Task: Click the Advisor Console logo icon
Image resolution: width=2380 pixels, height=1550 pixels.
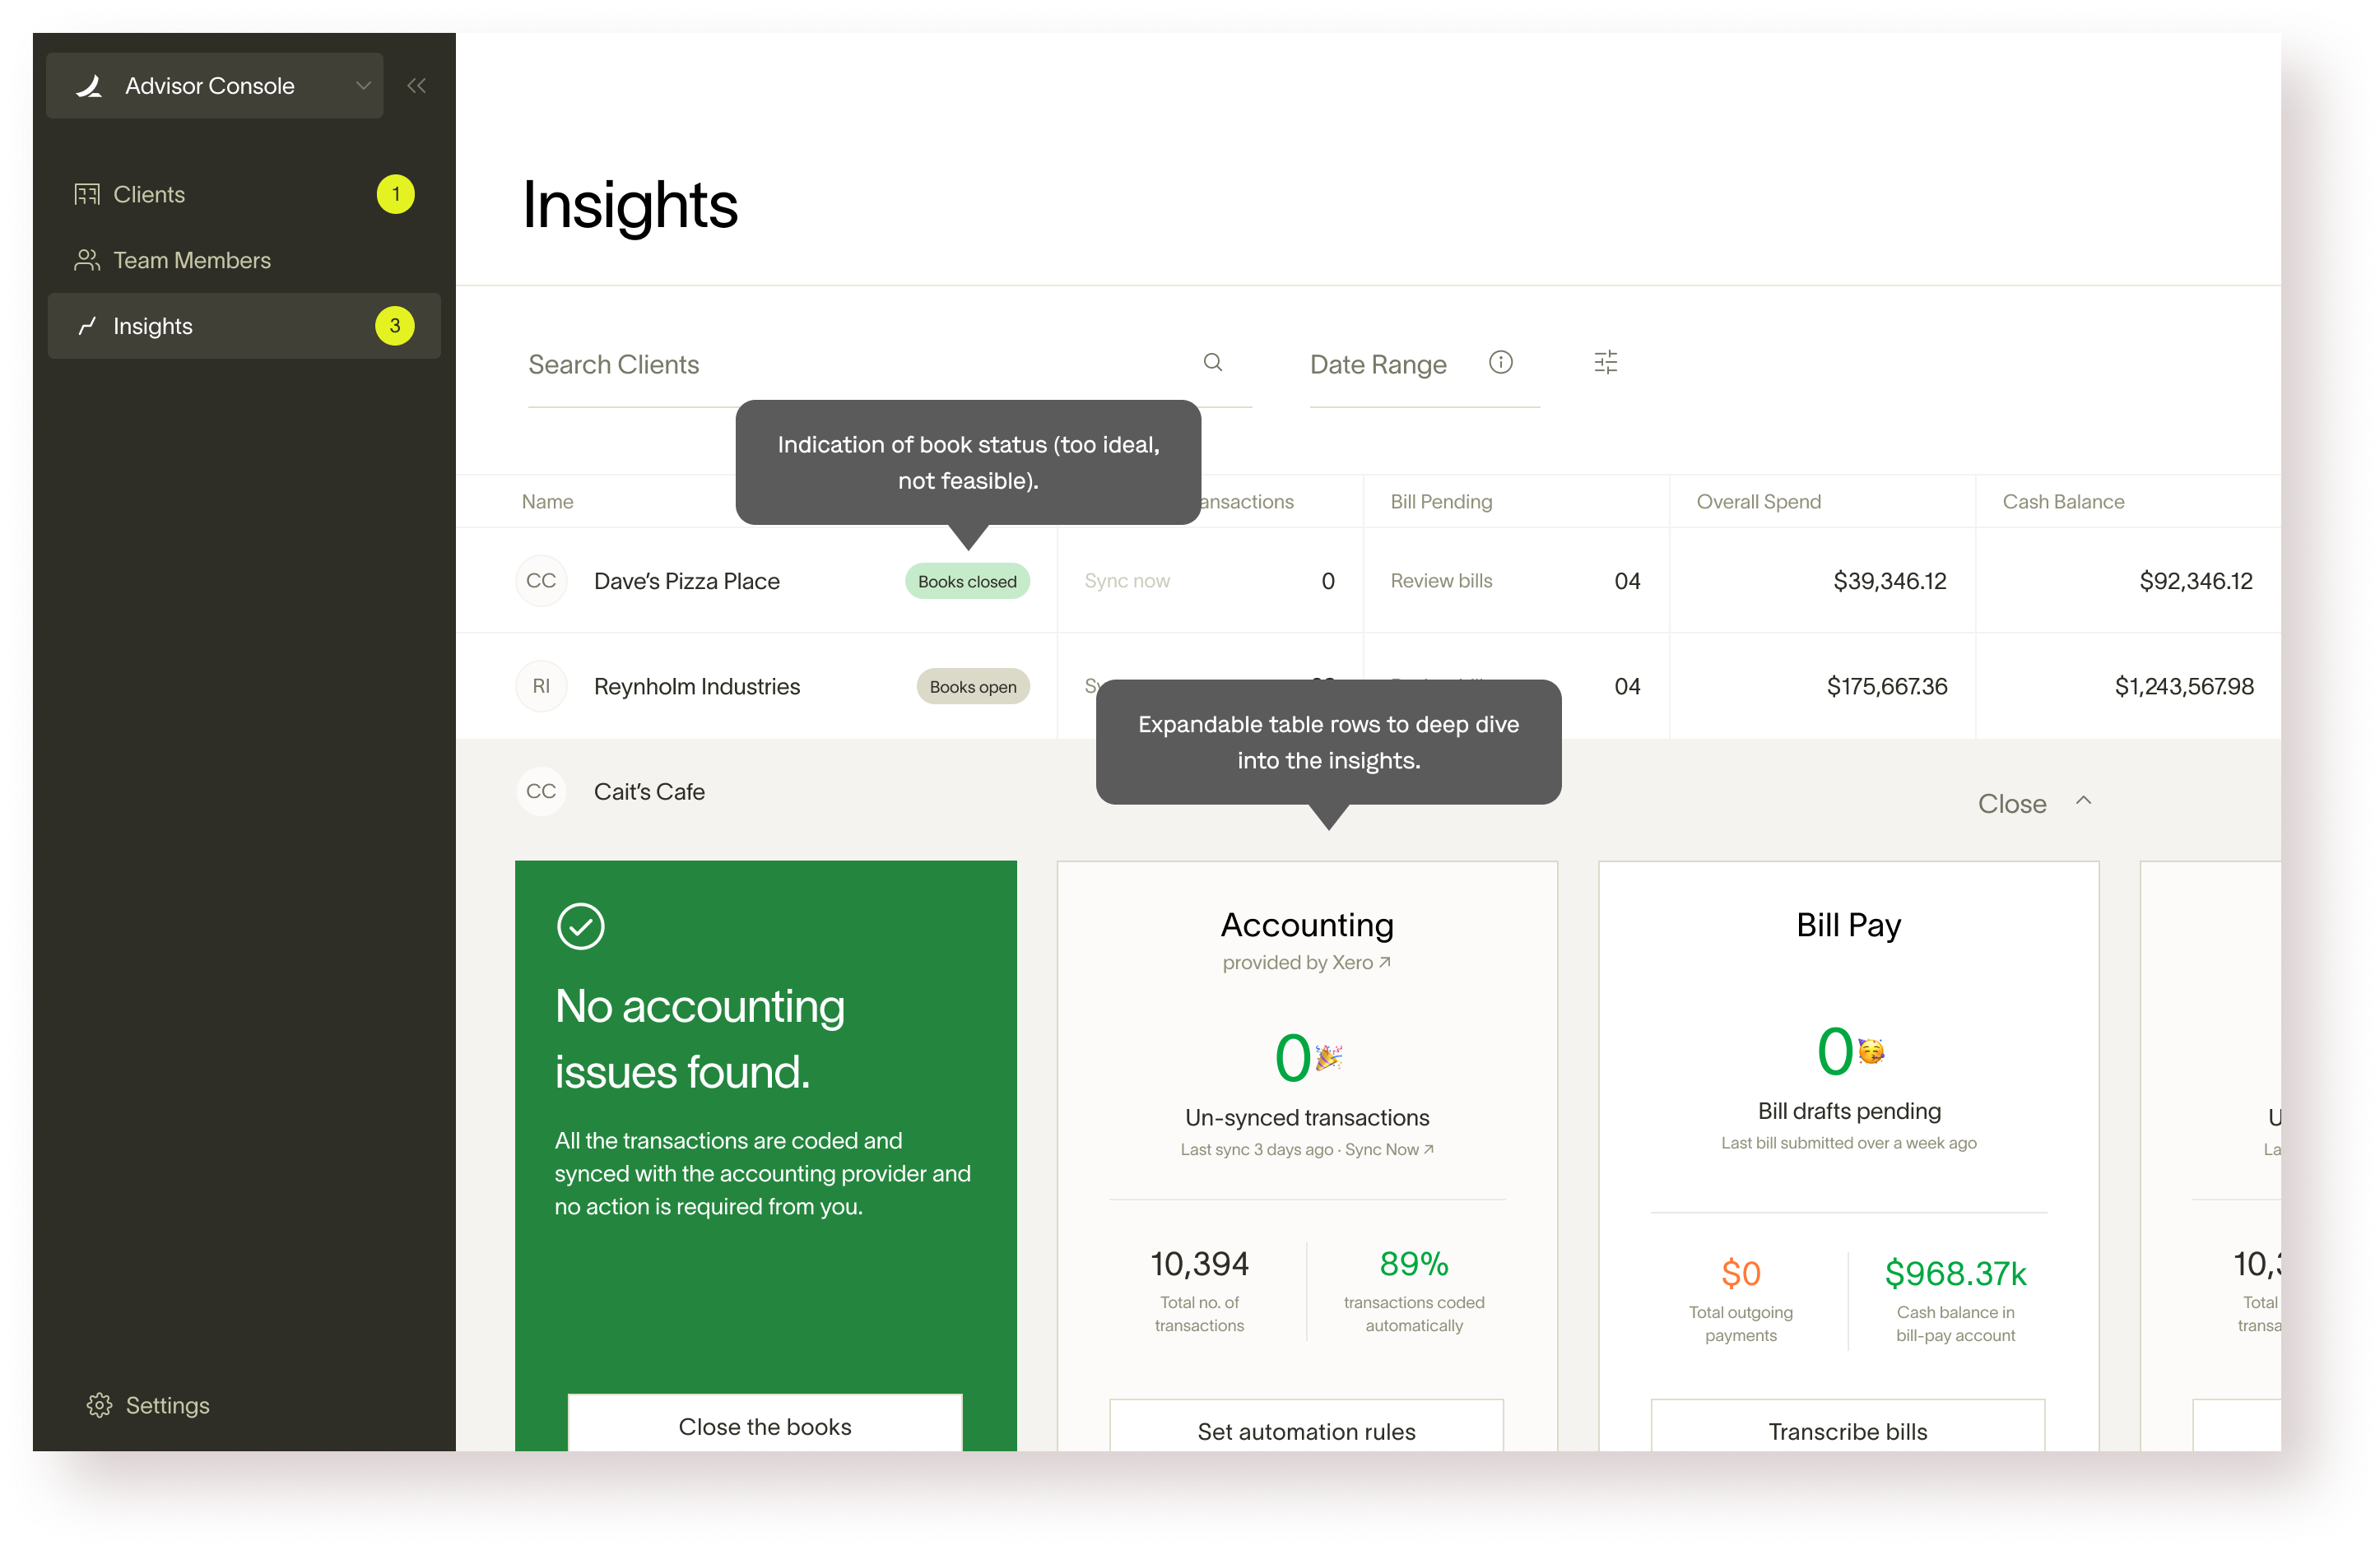Action: (90, 86)
